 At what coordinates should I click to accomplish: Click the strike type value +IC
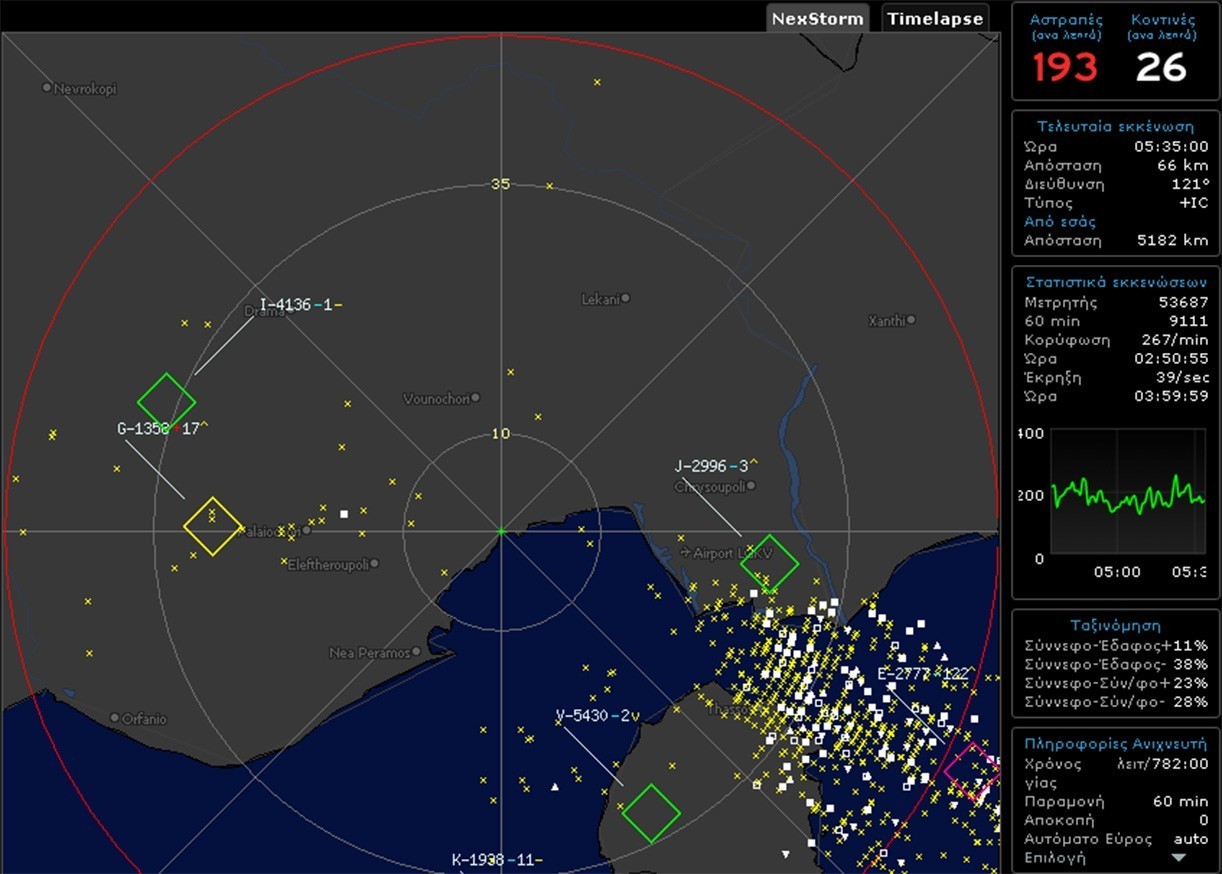pyautogui.click(x=1193, y=203)
